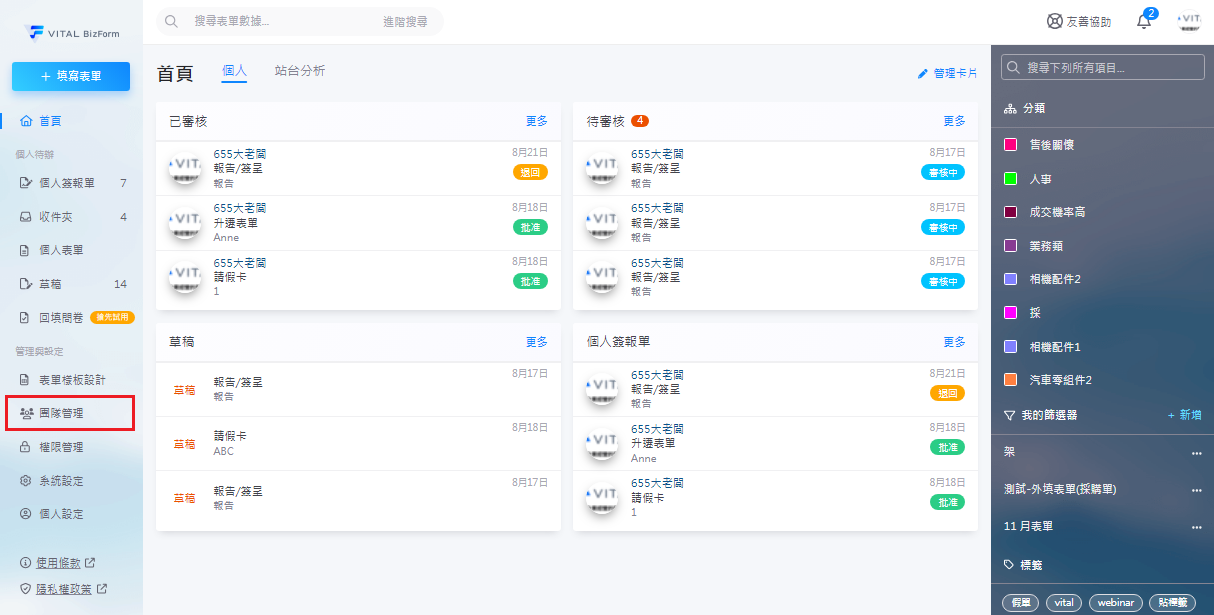Click the 填寫表單 button
This screenshot has width=1214, height=615.
(x=71, y=76)
